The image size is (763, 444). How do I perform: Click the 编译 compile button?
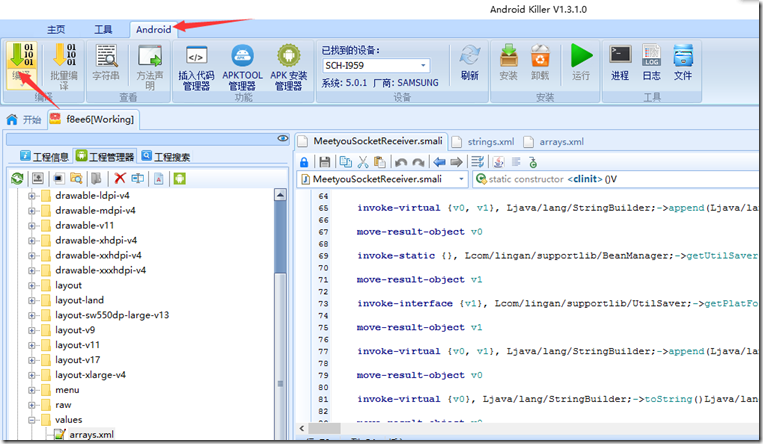21,66
